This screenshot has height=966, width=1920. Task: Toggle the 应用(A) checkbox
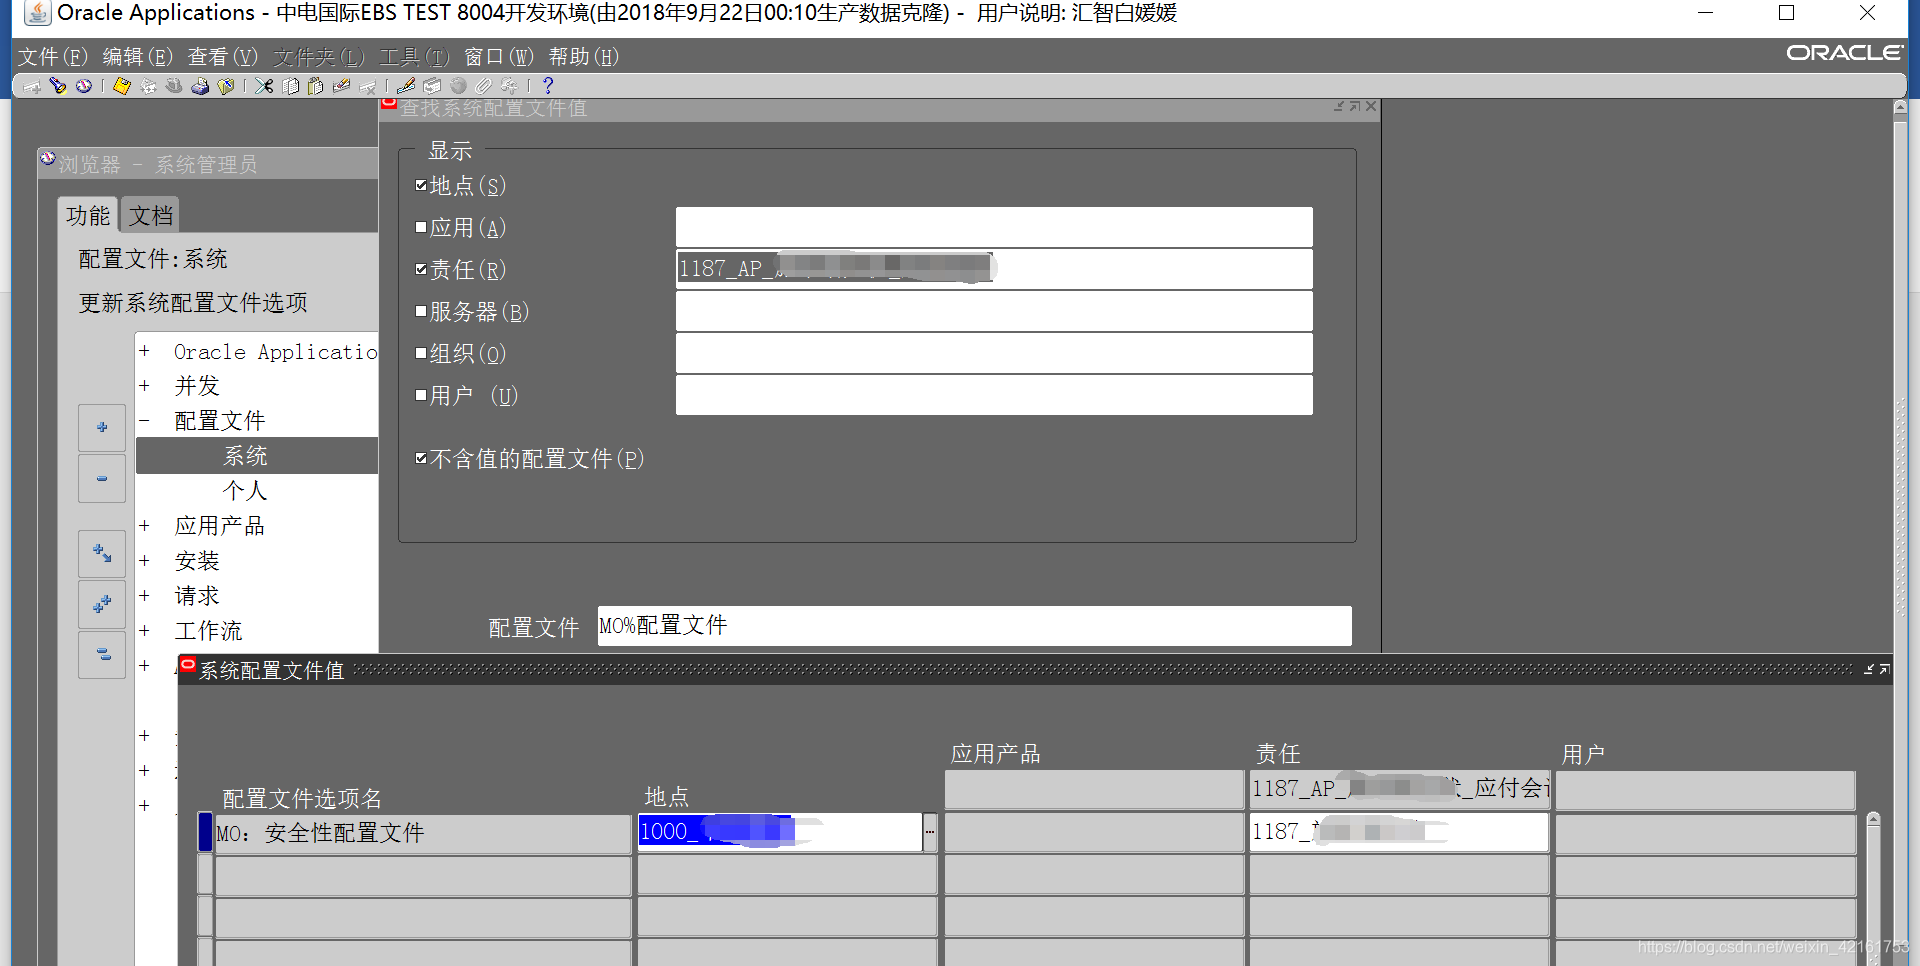pyautogui.click(x=421, y=227)
